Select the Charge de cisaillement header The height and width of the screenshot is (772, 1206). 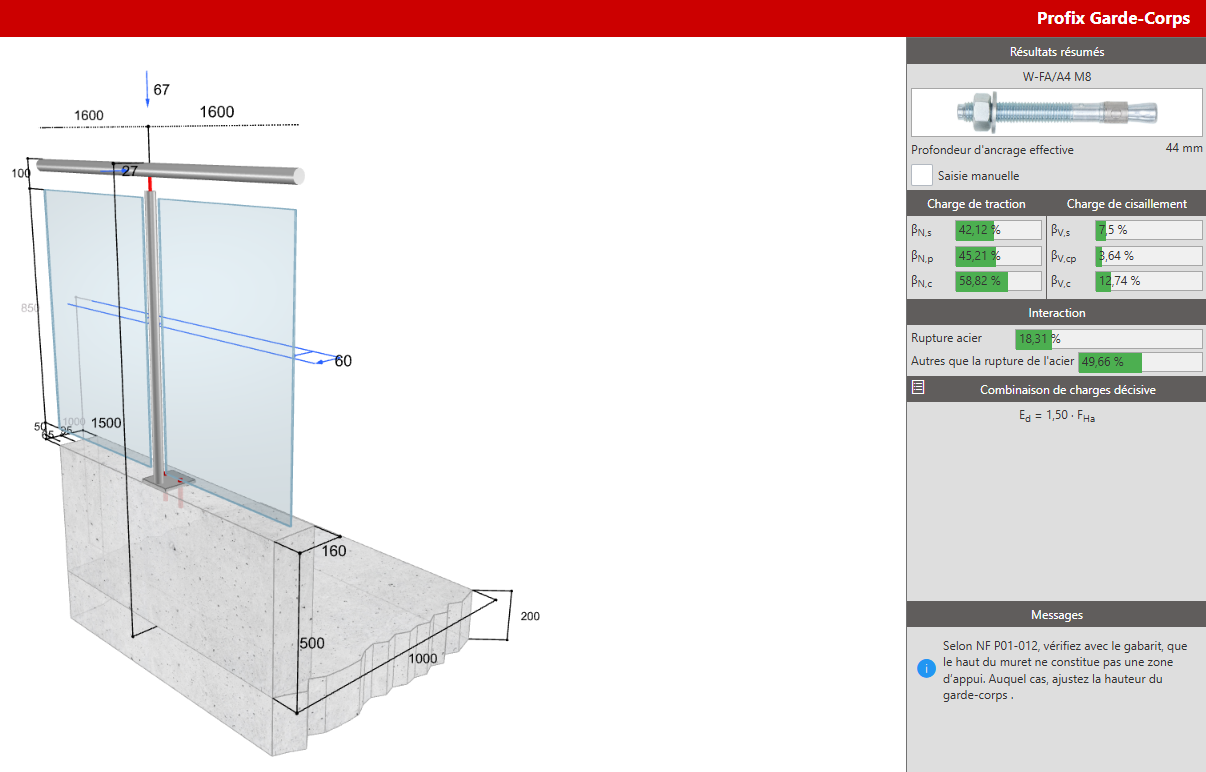(1126, 204)
